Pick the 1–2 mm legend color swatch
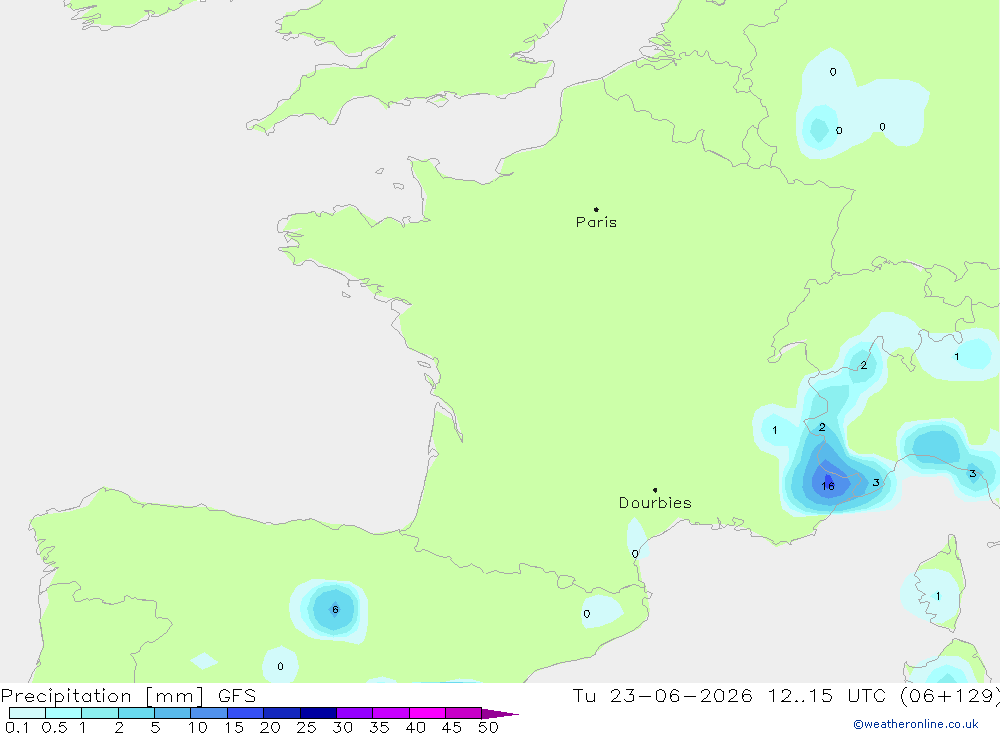The width and height of the screenshot is (1000, 733). coord(100,713)
